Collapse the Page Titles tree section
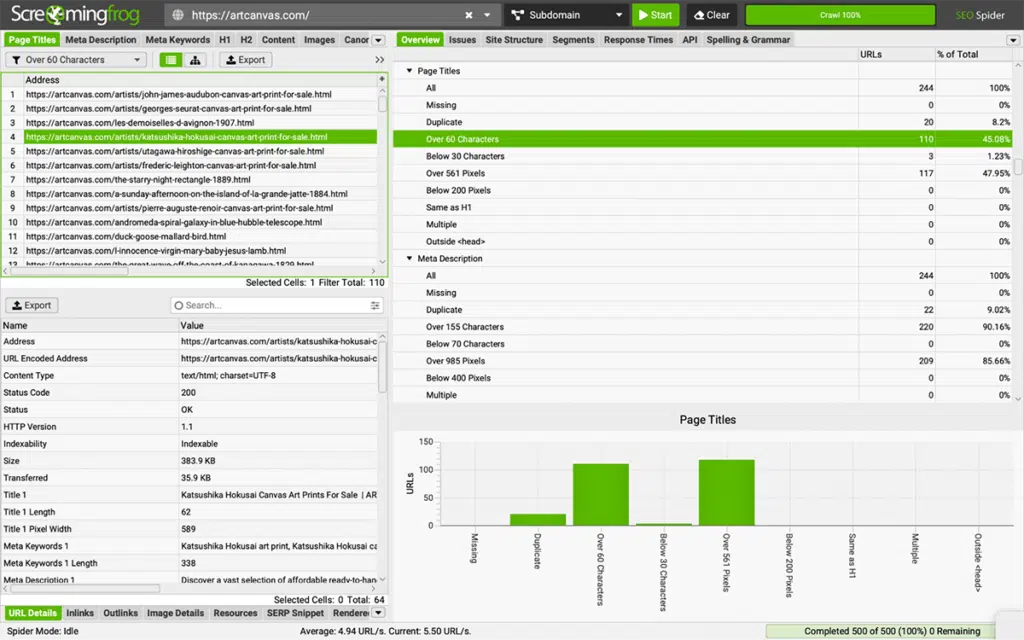The image size is (1024, 640). coord(408,72)
